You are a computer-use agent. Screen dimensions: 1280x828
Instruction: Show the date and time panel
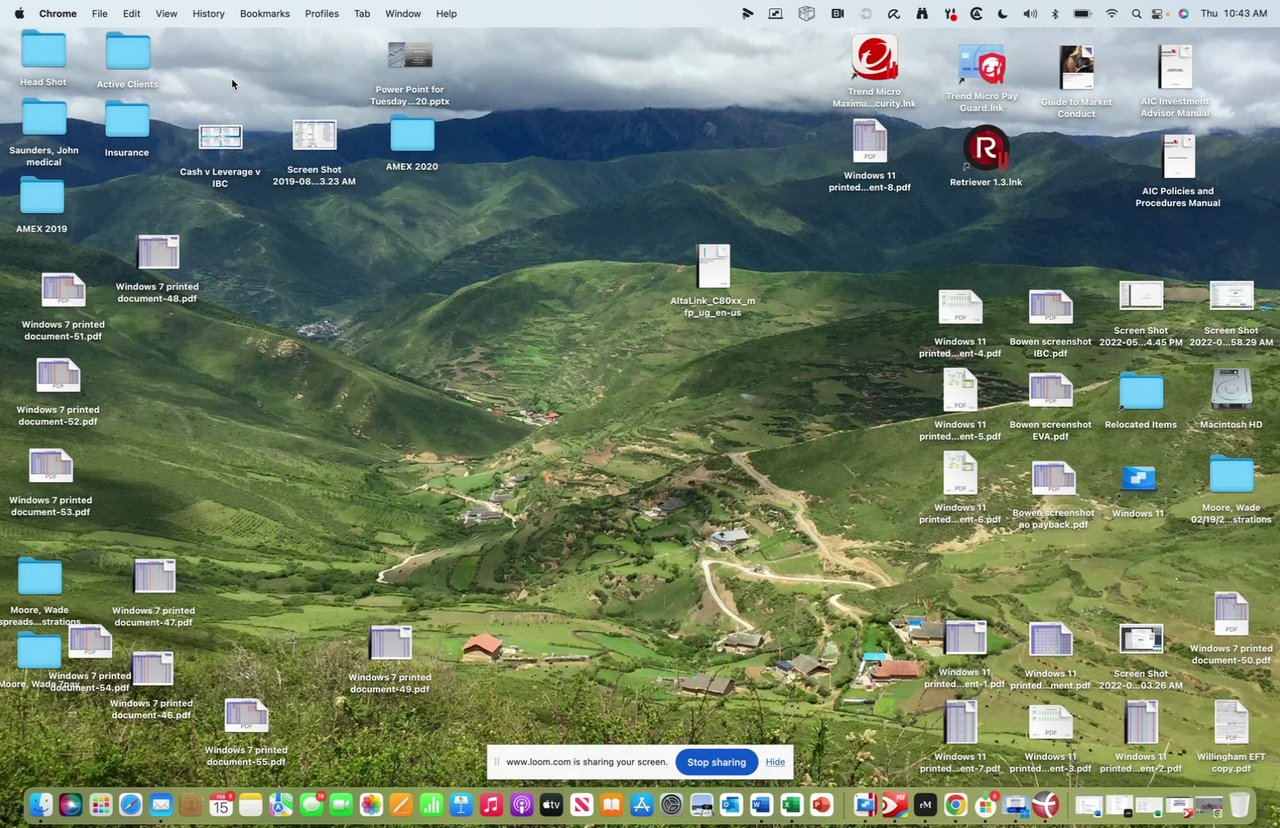(x=1233, y=13)
